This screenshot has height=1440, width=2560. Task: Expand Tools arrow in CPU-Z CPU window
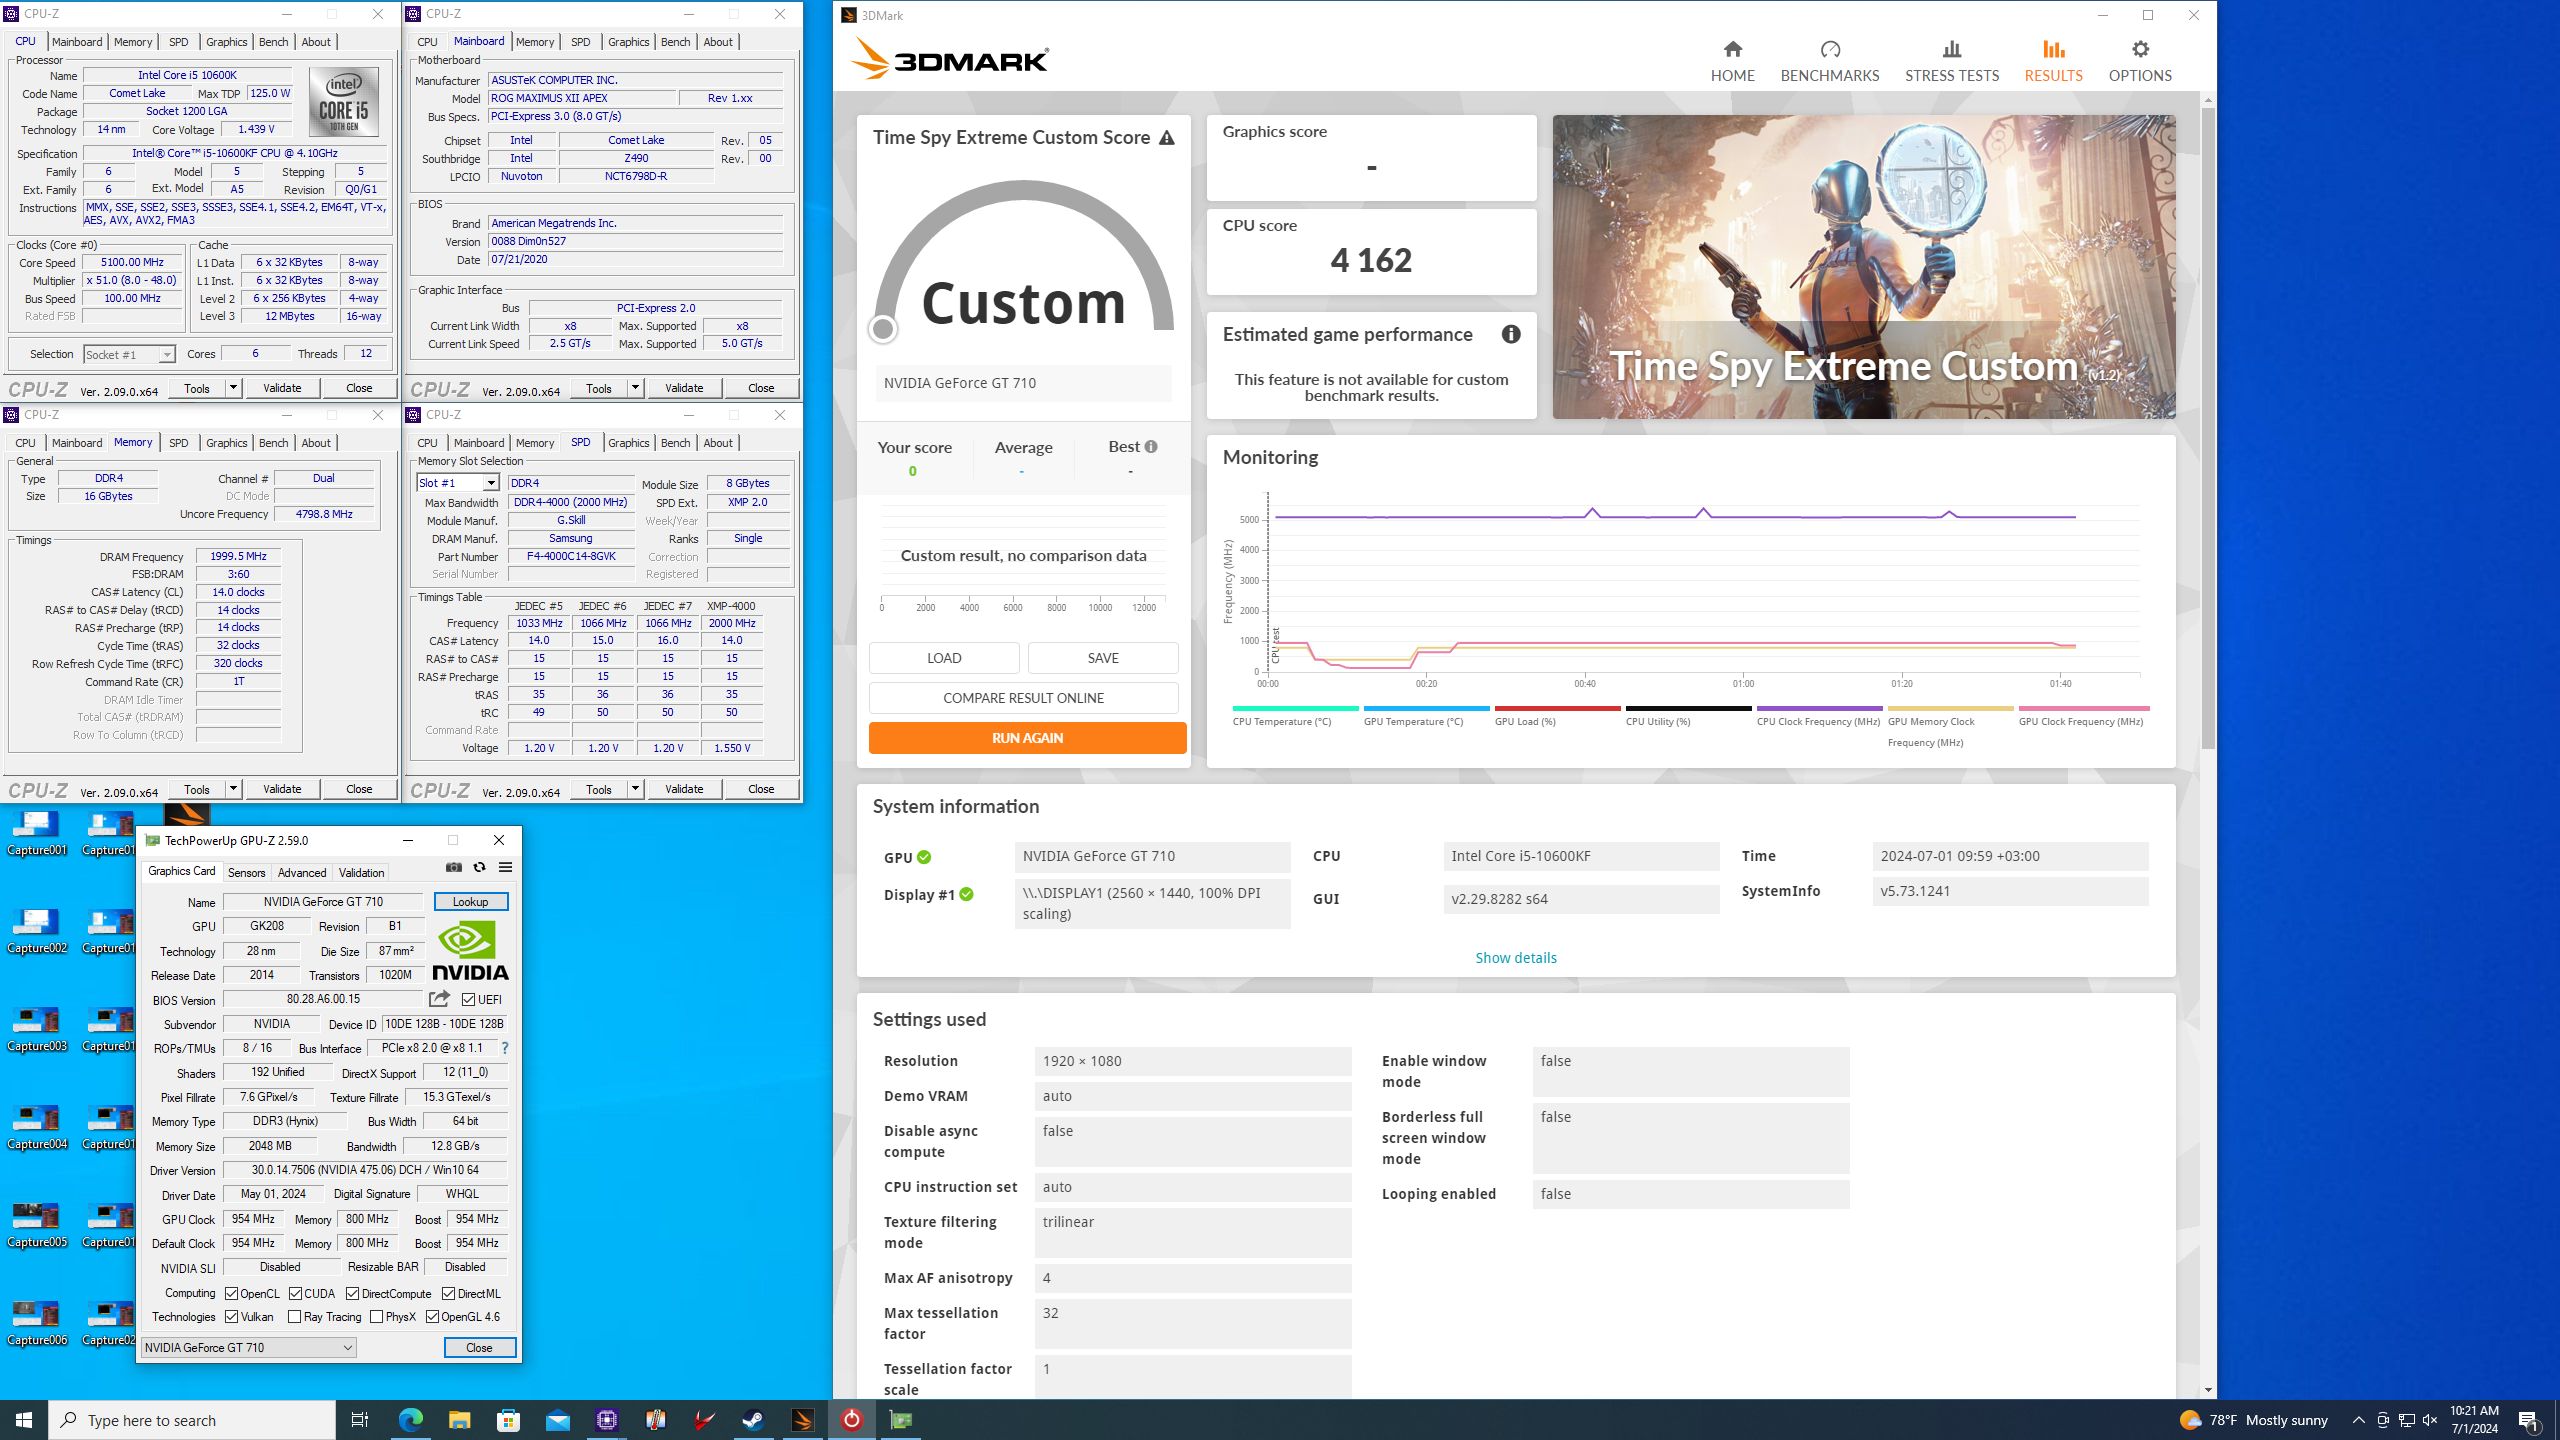click(233, 388)
